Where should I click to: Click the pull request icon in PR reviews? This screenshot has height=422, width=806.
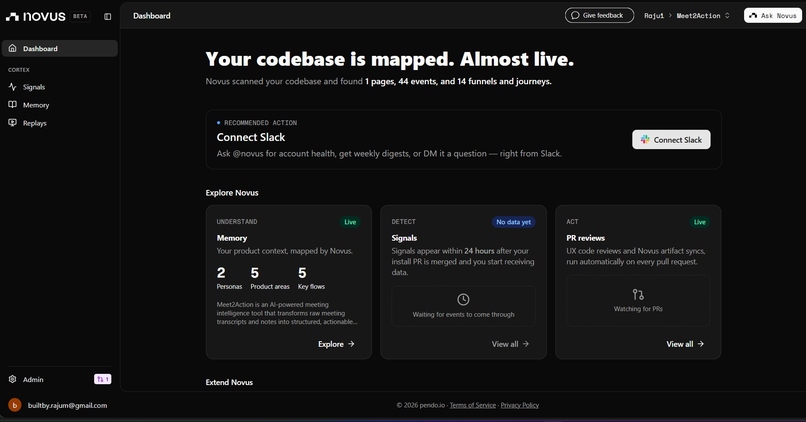point(638,295)
